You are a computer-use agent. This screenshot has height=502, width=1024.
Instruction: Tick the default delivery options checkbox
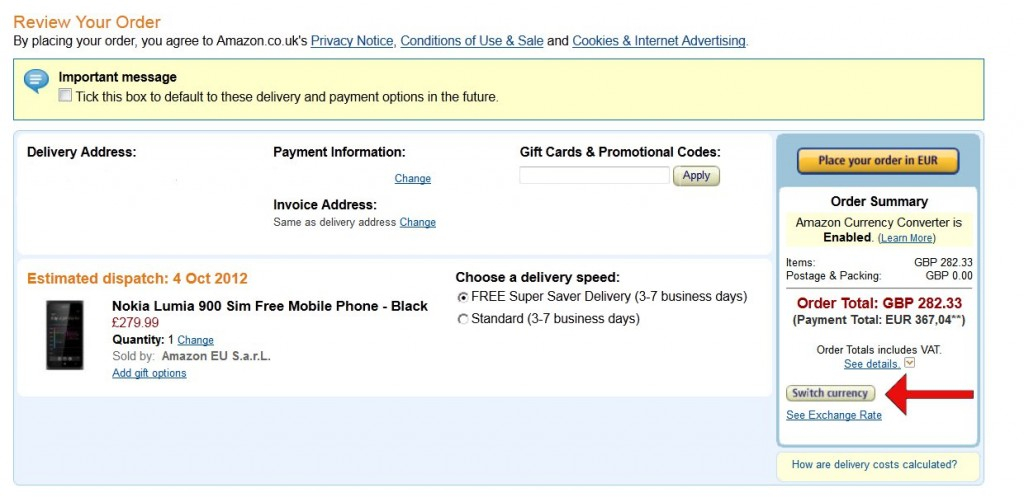[66, 96]
